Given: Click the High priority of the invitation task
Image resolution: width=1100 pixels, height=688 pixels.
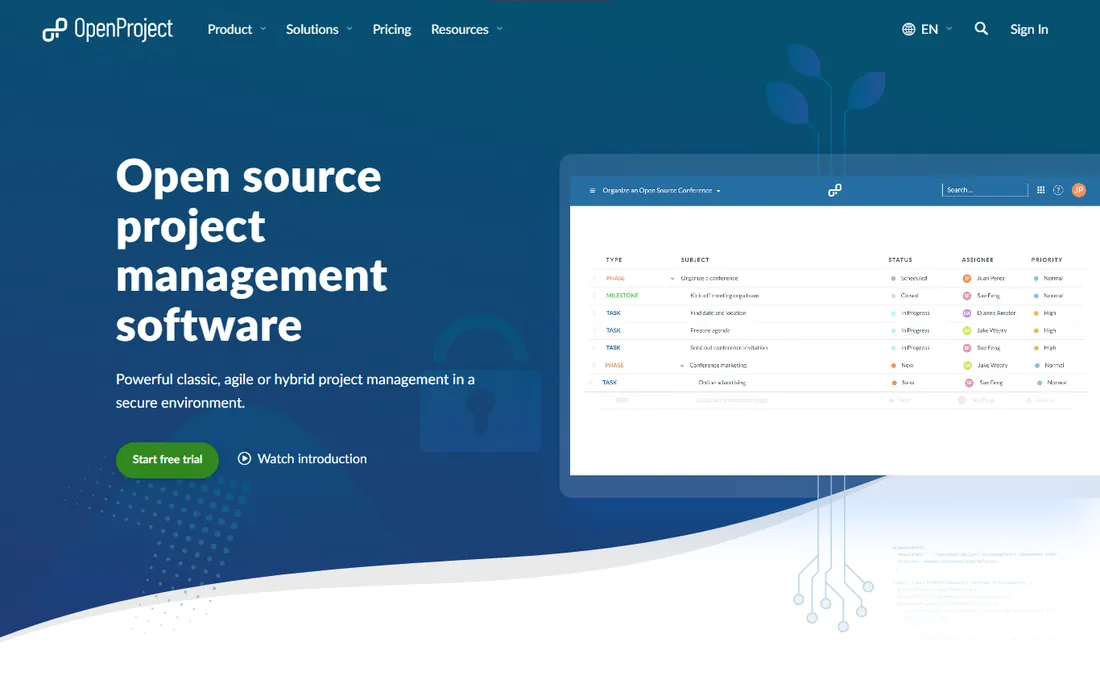Looking at the screenshot, I should [1049, 348].
